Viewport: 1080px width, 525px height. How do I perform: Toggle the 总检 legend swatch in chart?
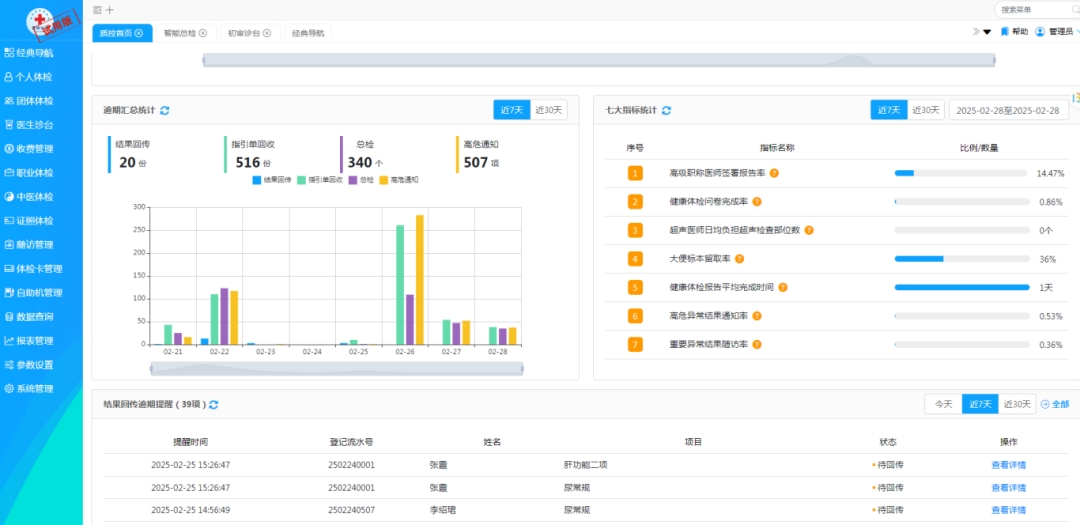(x=352, y=180)
